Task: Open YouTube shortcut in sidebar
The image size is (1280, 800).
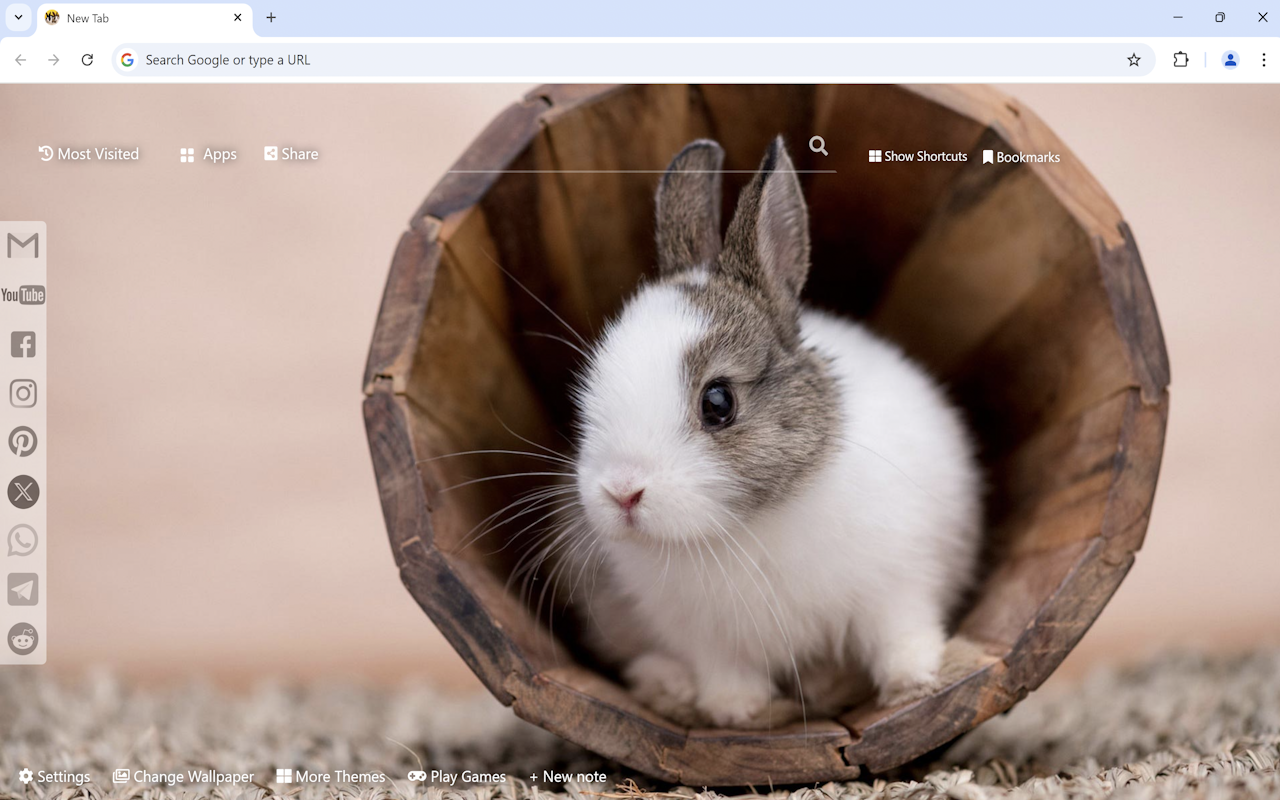Action: [x=23, y=295]
